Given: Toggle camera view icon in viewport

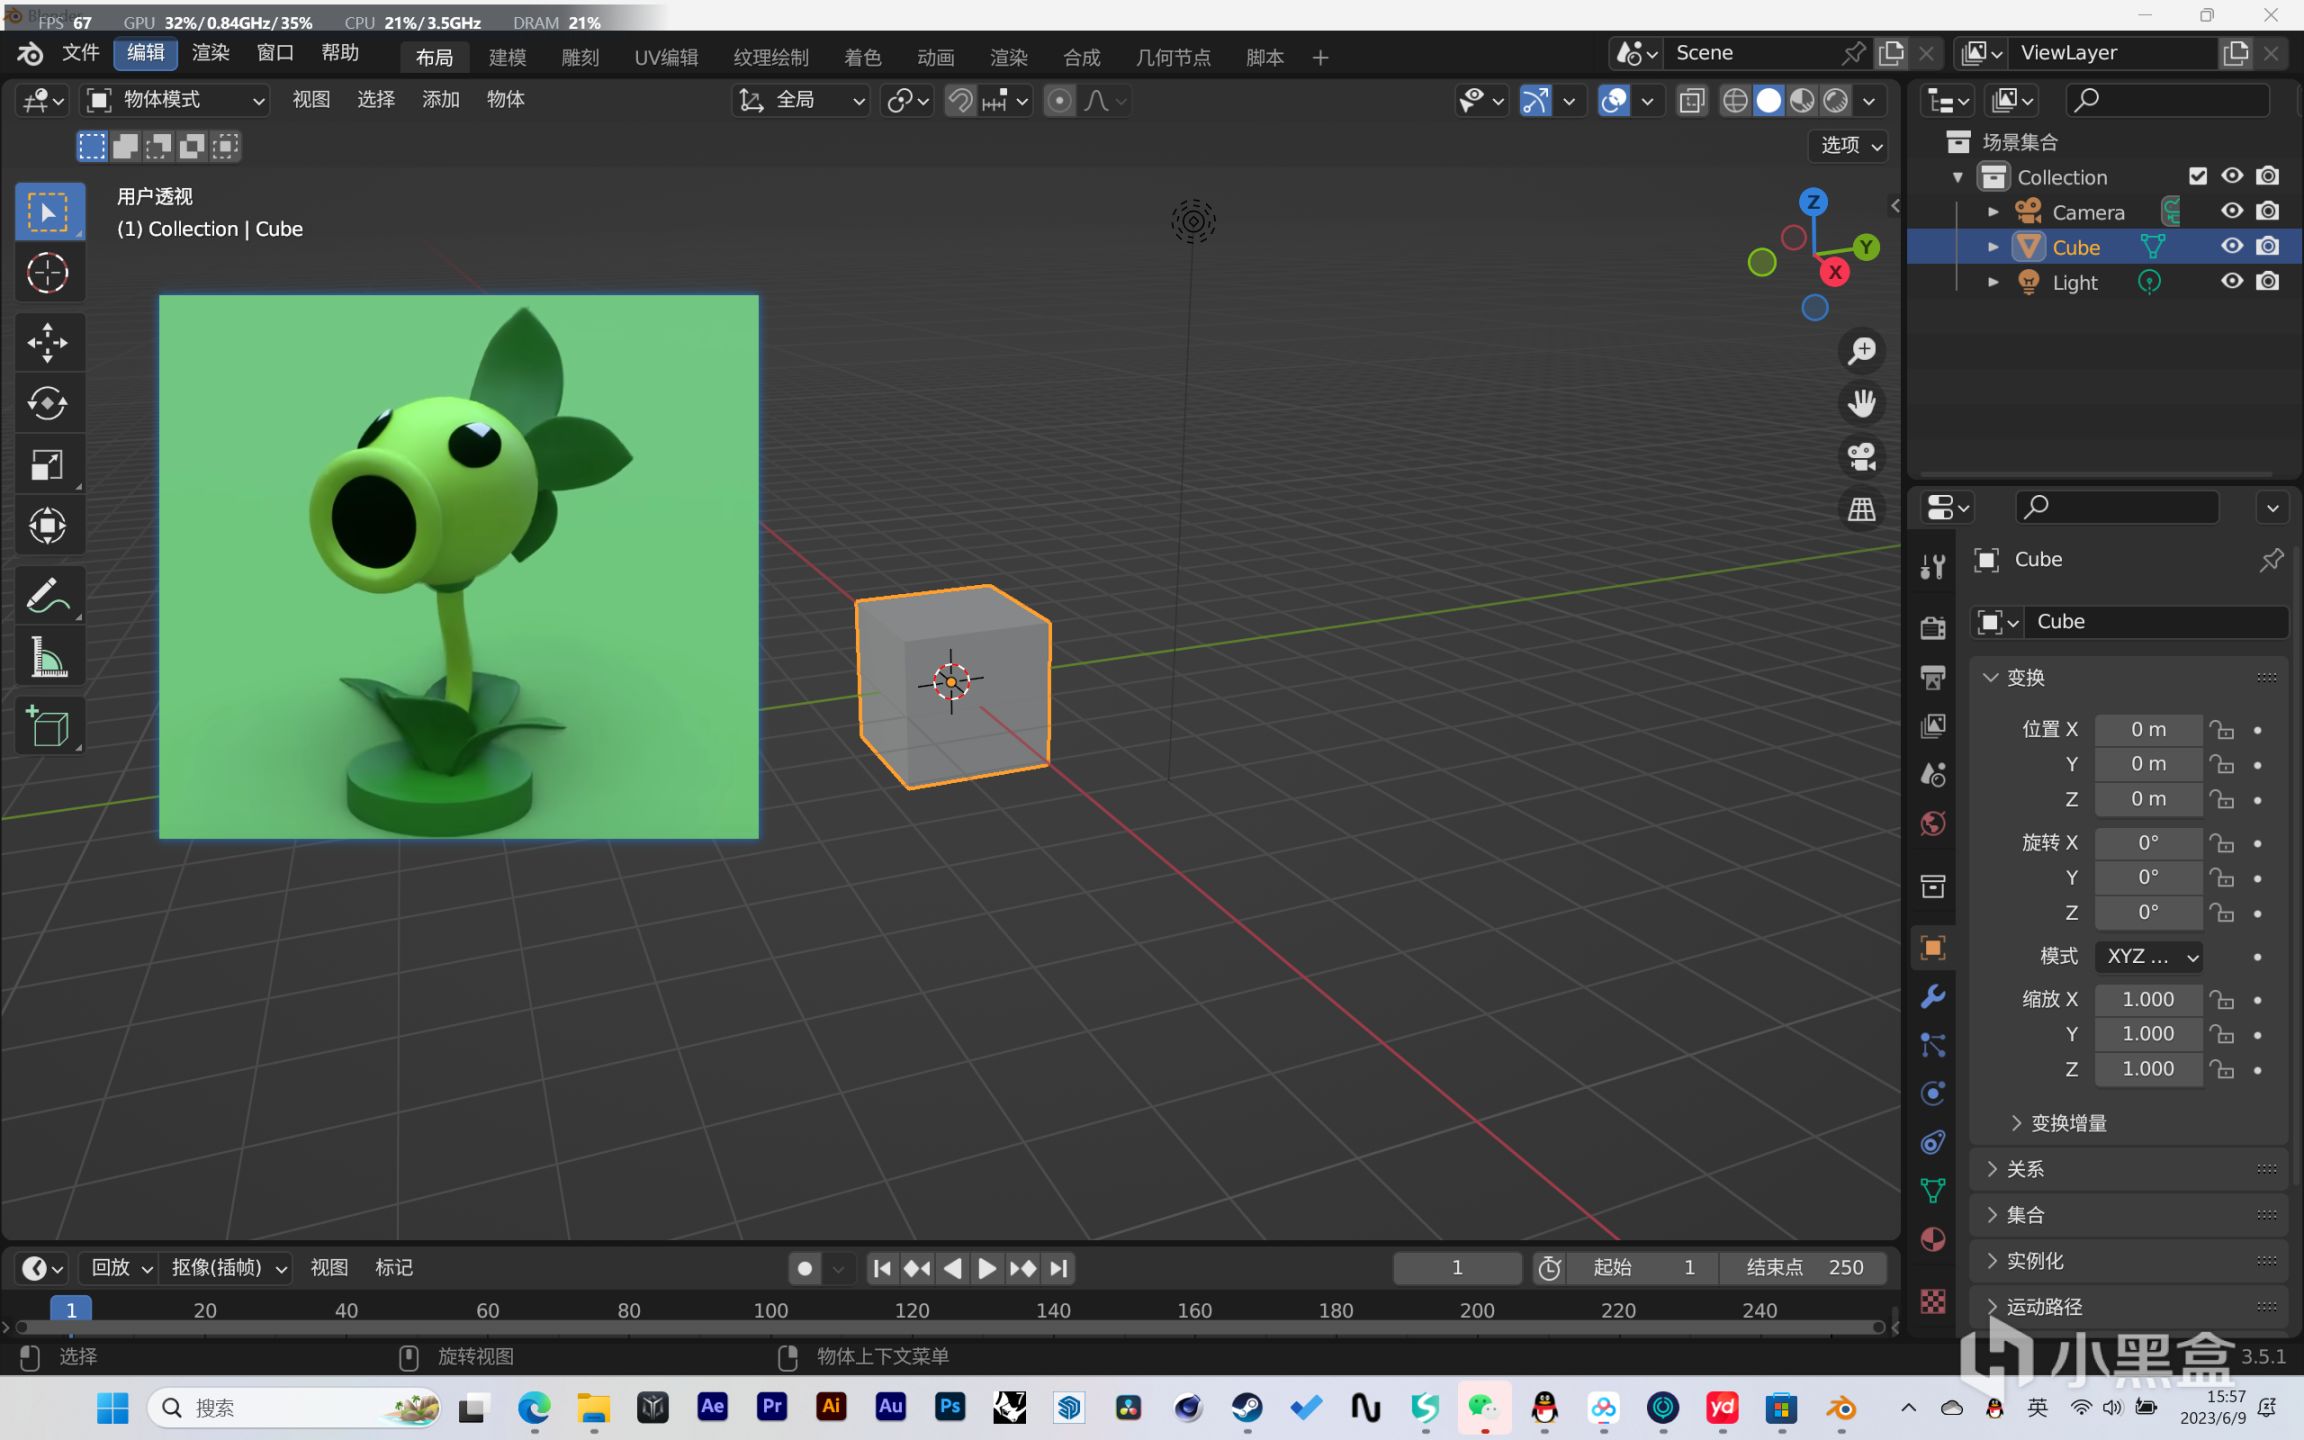Looking at the screenshot, I should 1862,457.
